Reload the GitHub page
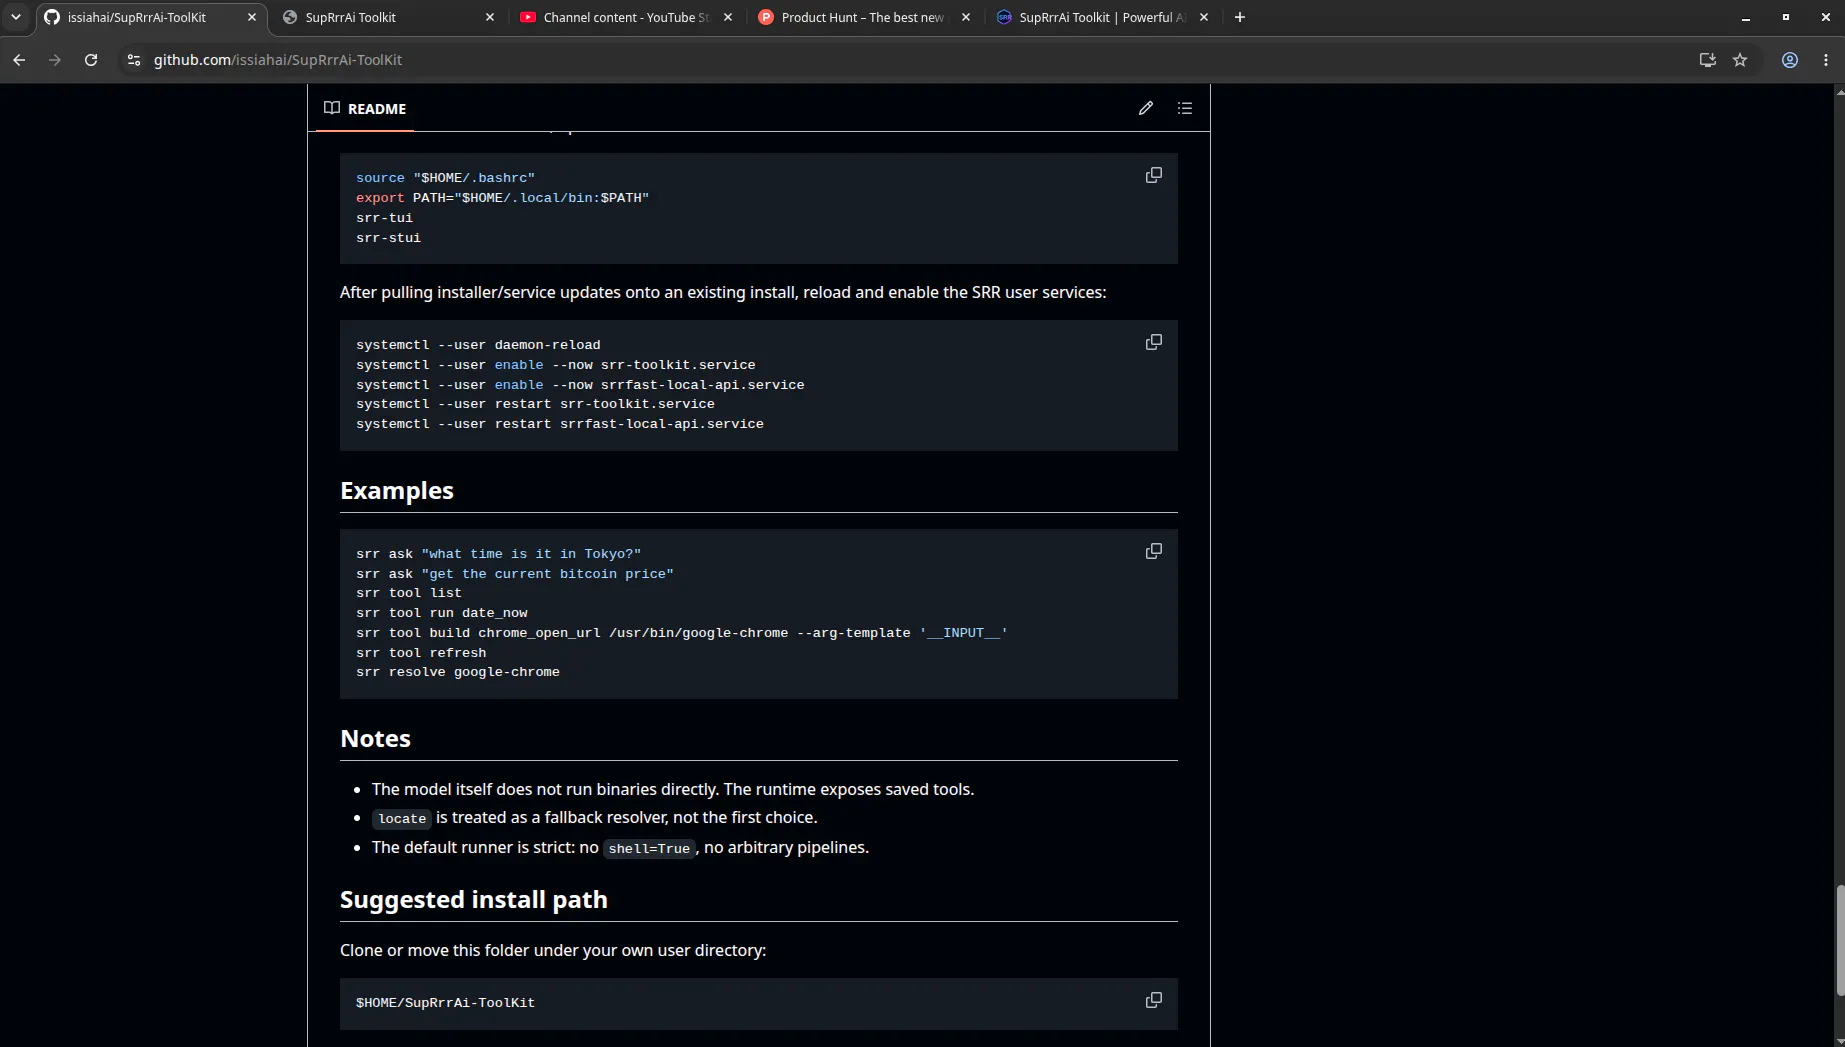The image size is (1845, 1047). tap(91, 60)
